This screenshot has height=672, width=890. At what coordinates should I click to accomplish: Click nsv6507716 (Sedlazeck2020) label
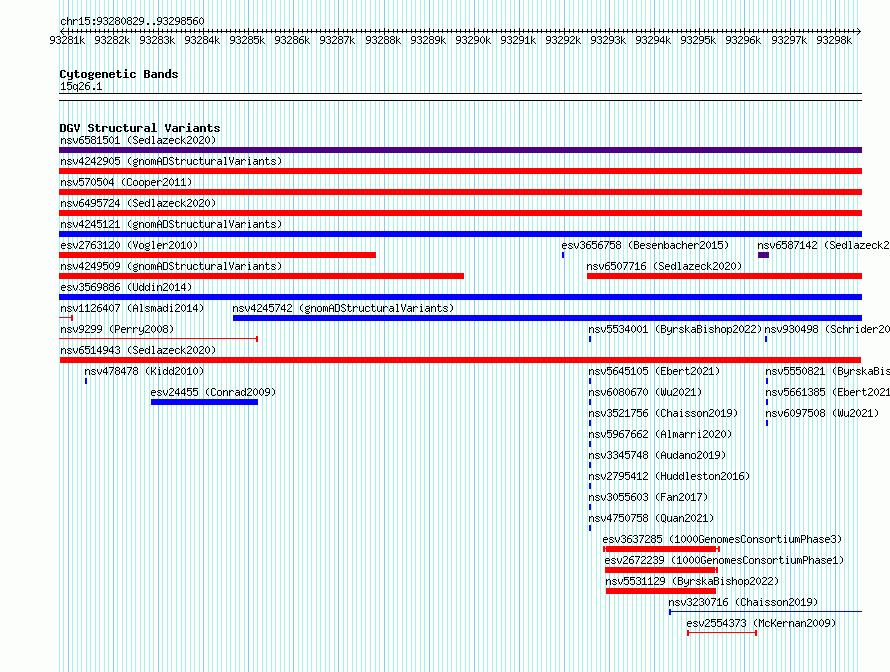pos(664,266)
